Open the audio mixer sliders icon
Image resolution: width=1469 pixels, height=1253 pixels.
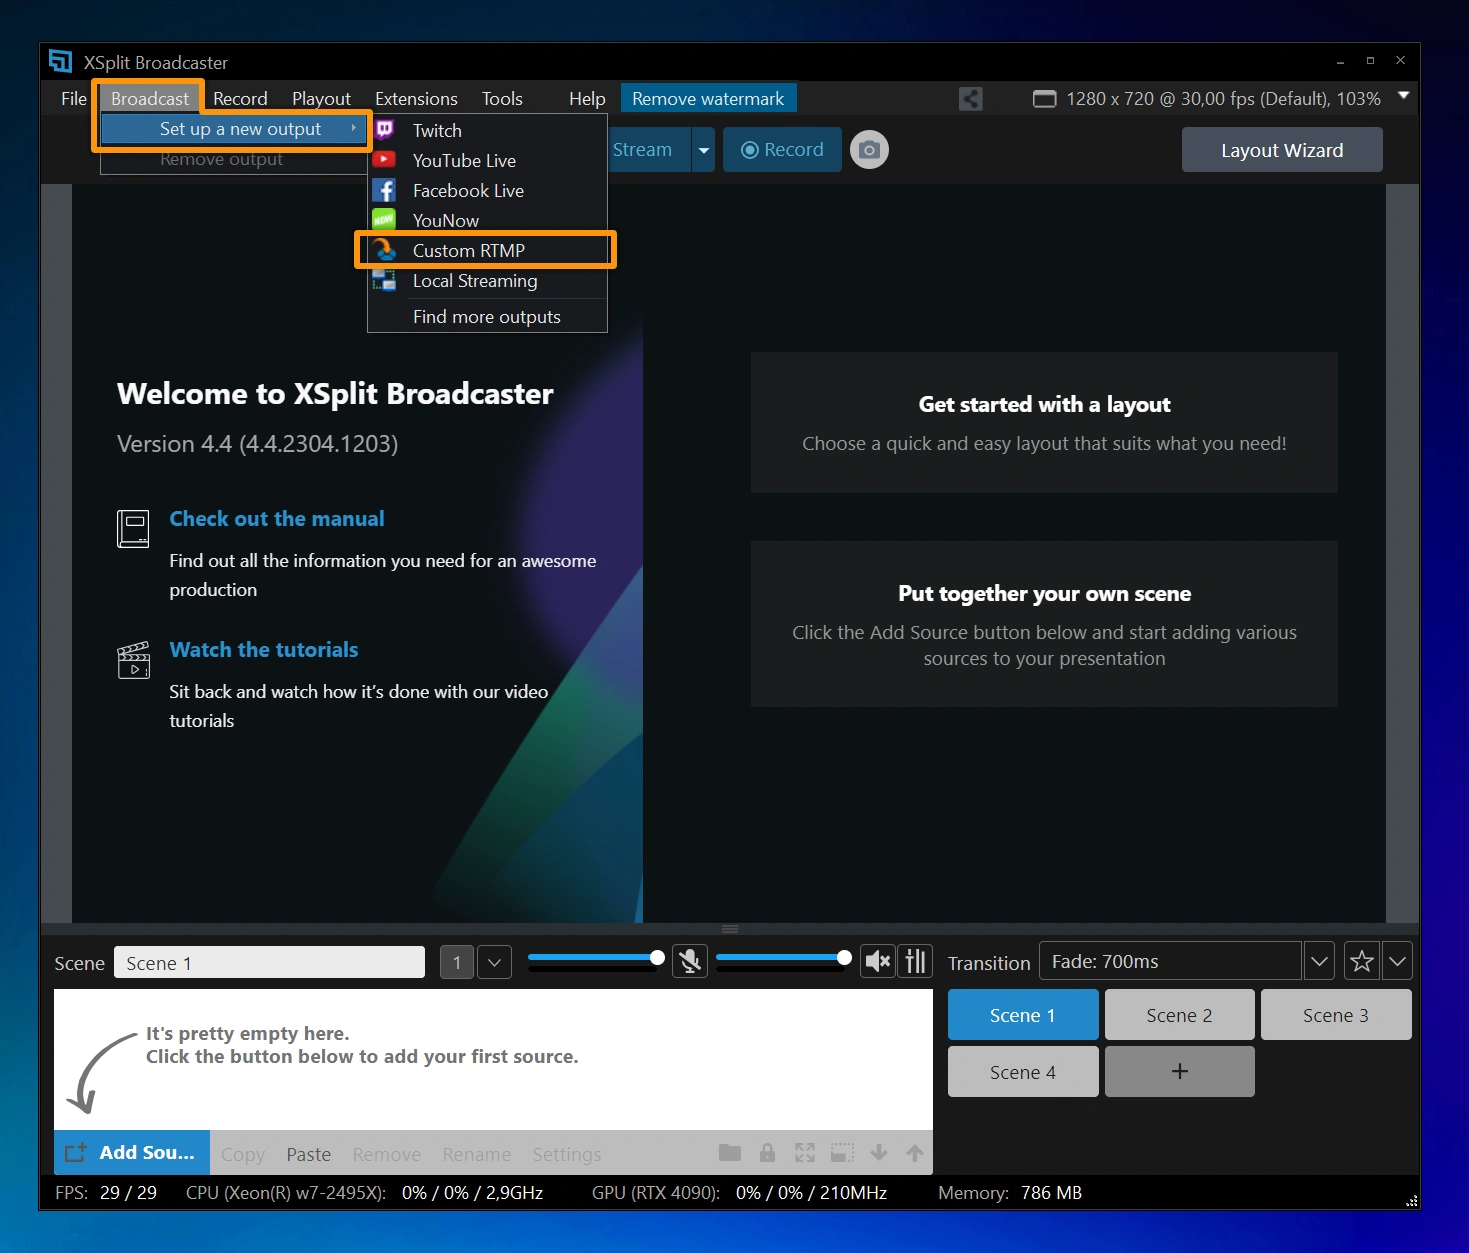pos(915,961)
